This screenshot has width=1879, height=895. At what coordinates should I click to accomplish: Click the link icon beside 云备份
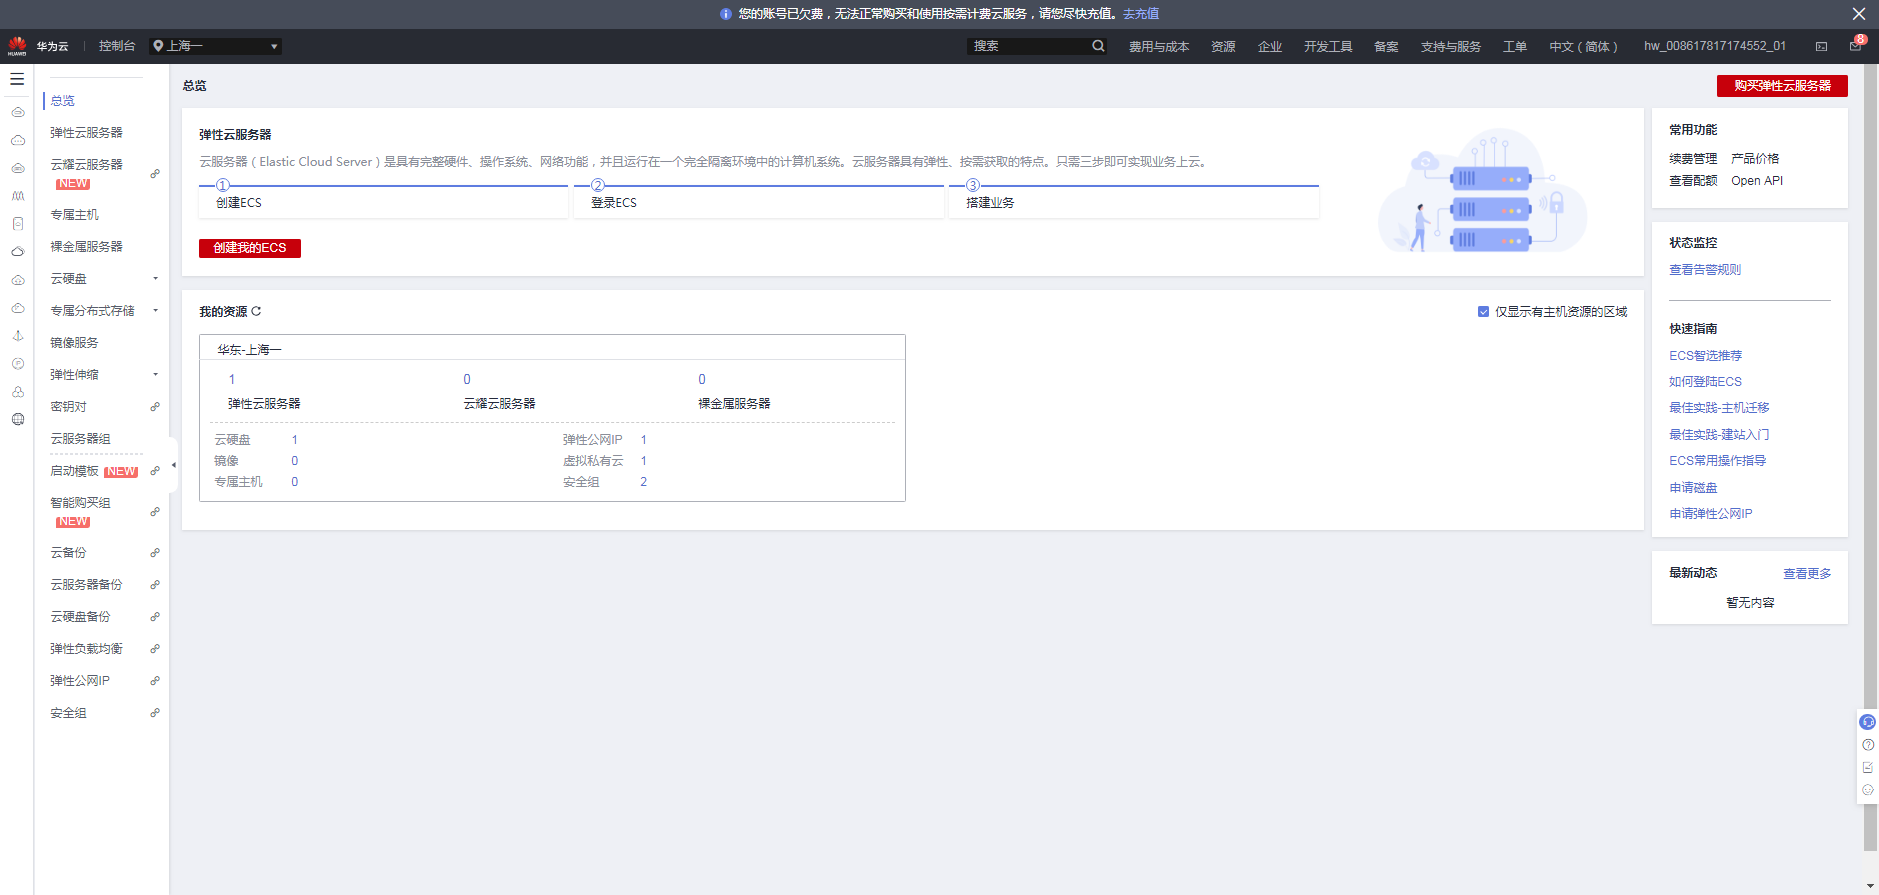pos(155,553)
